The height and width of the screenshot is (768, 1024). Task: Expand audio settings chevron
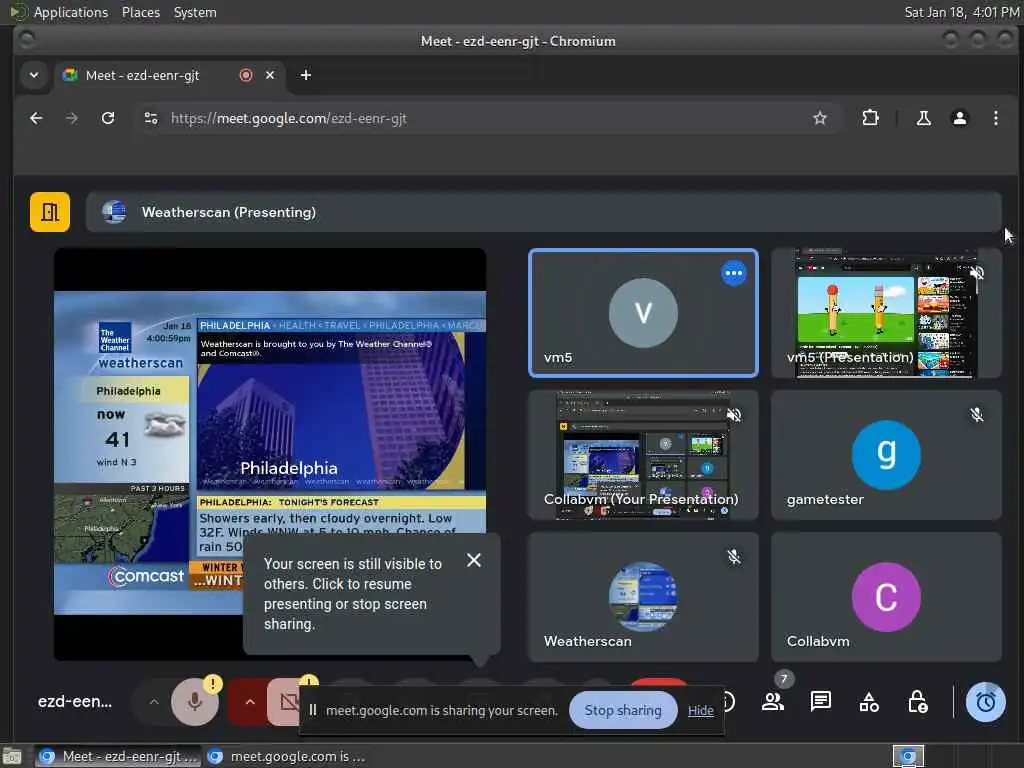click(153, 702)
